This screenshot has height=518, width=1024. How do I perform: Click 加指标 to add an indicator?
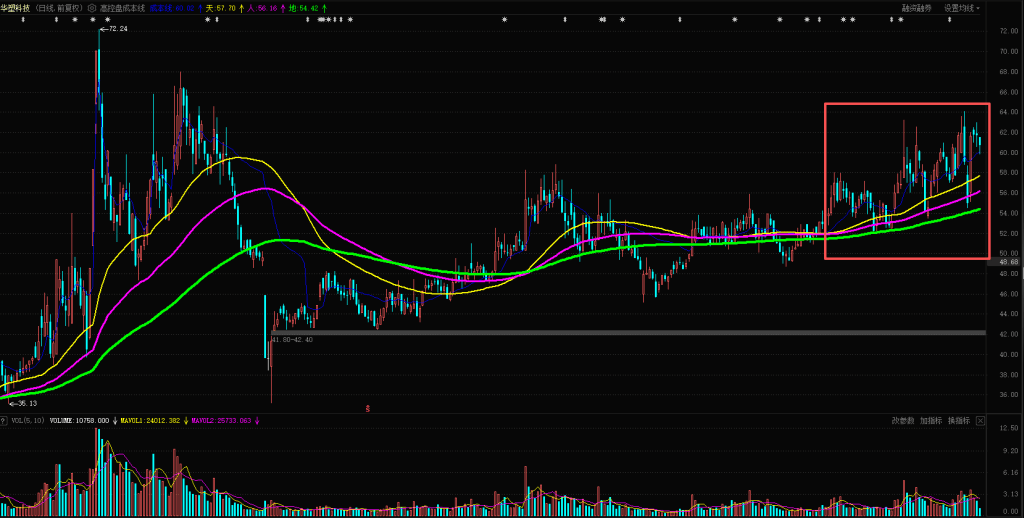click(x=931, y=421)
